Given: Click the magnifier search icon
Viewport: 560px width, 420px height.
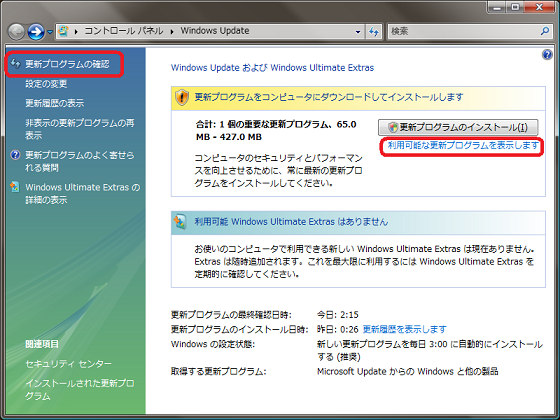Looking at the screenshot, I should [x=545, y=31].
